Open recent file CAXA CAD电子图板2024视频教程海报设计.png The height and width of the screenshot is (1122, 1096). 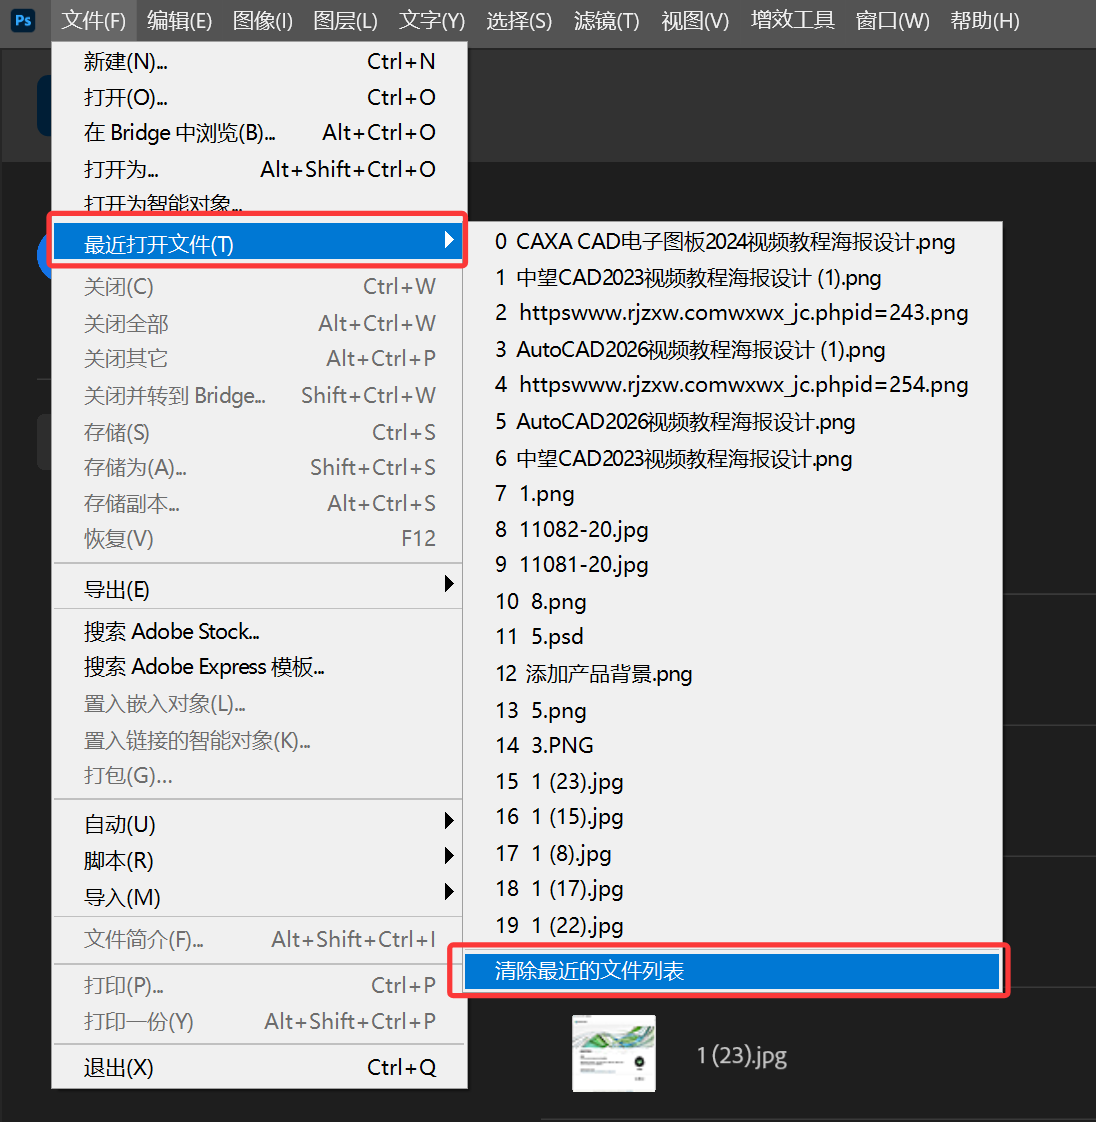click(733, 242)
